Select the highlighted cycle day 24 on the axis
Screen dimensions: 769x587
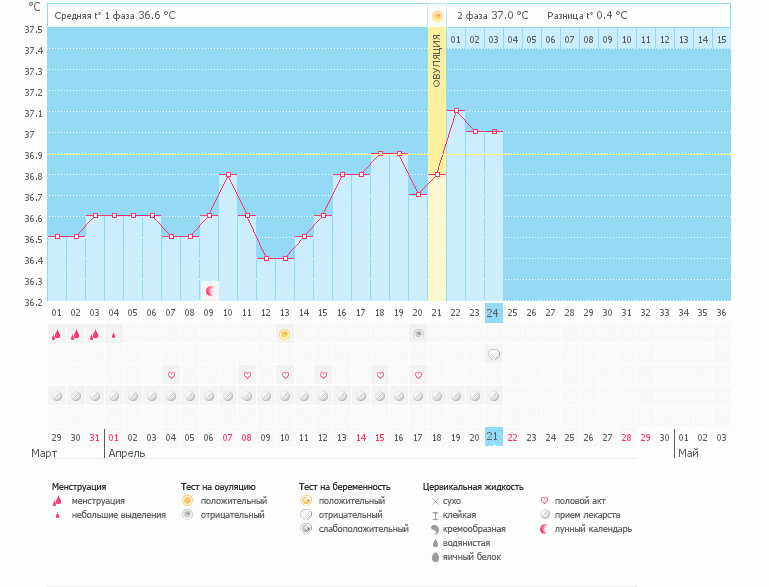(x=494, y=312)
